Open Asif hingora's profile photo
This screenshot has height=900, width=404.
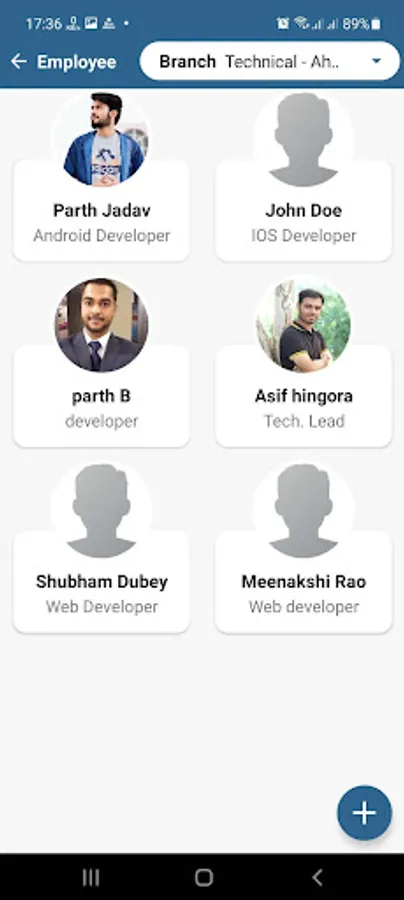click(x=304, y=325)
